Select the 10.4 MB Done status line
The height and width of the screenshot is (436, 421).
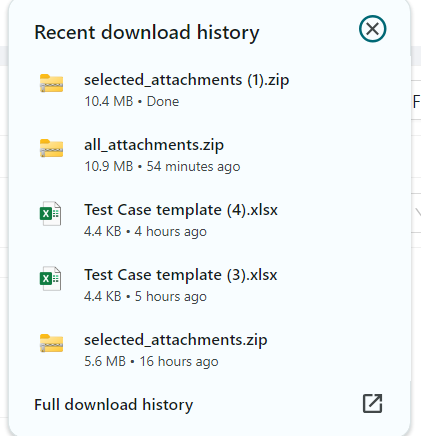click(132, 101)
